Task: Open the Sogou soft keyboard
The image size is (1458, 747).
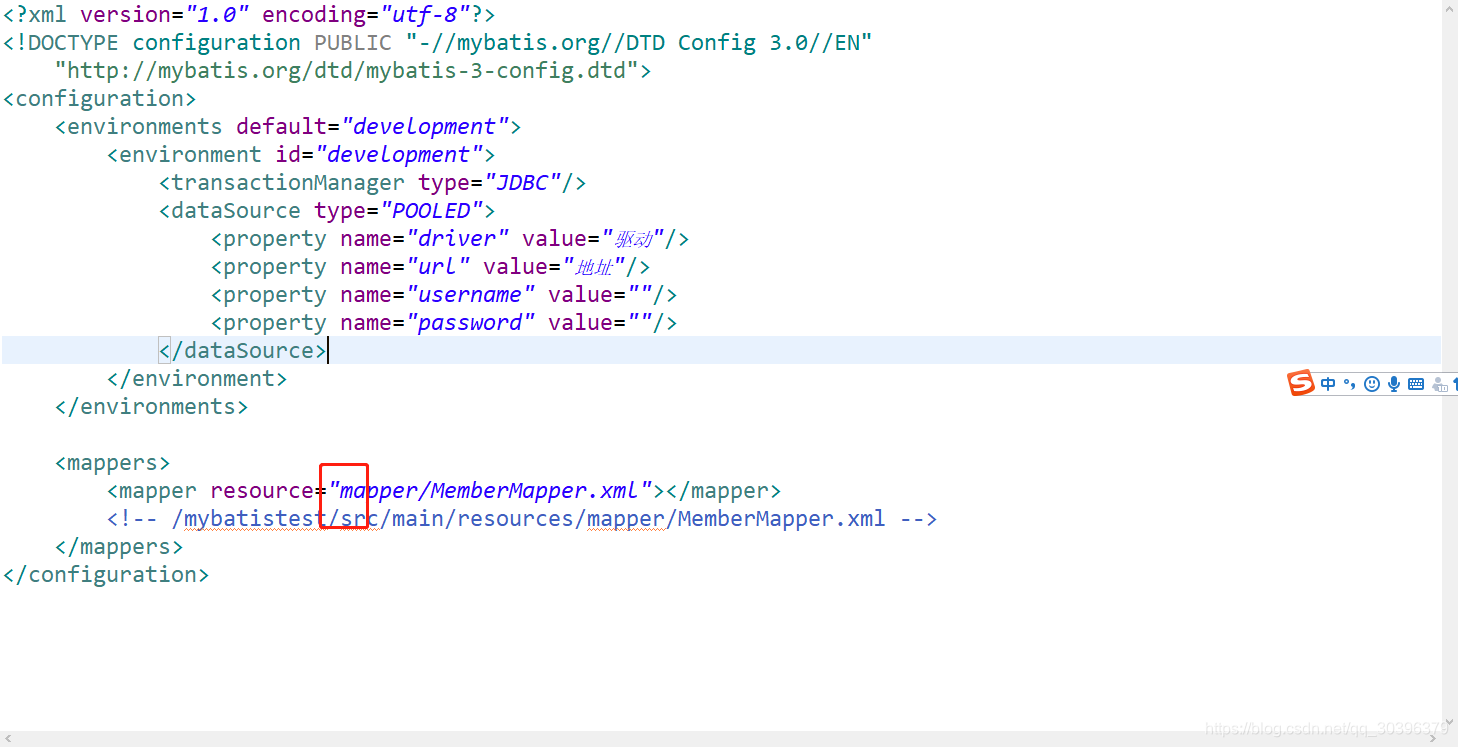Action: tap(1416, 384)
